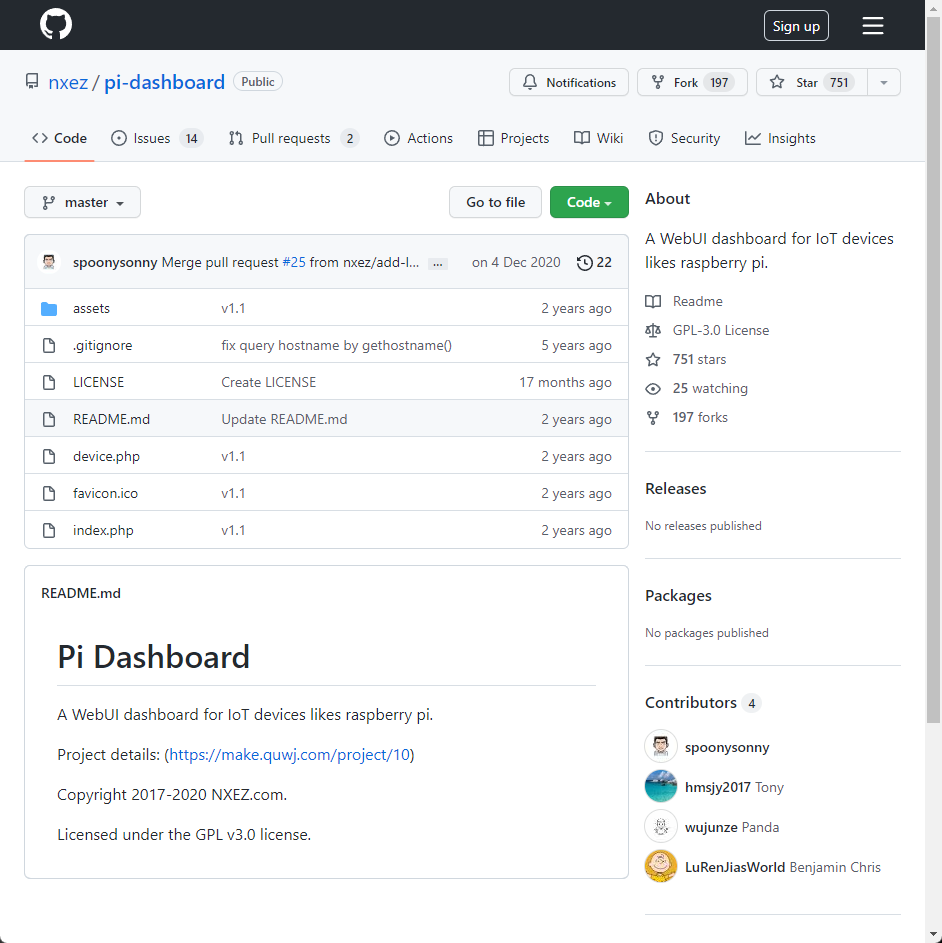942x943 pixels.
Task: Open the assets folder
Action: coord(91,309)
